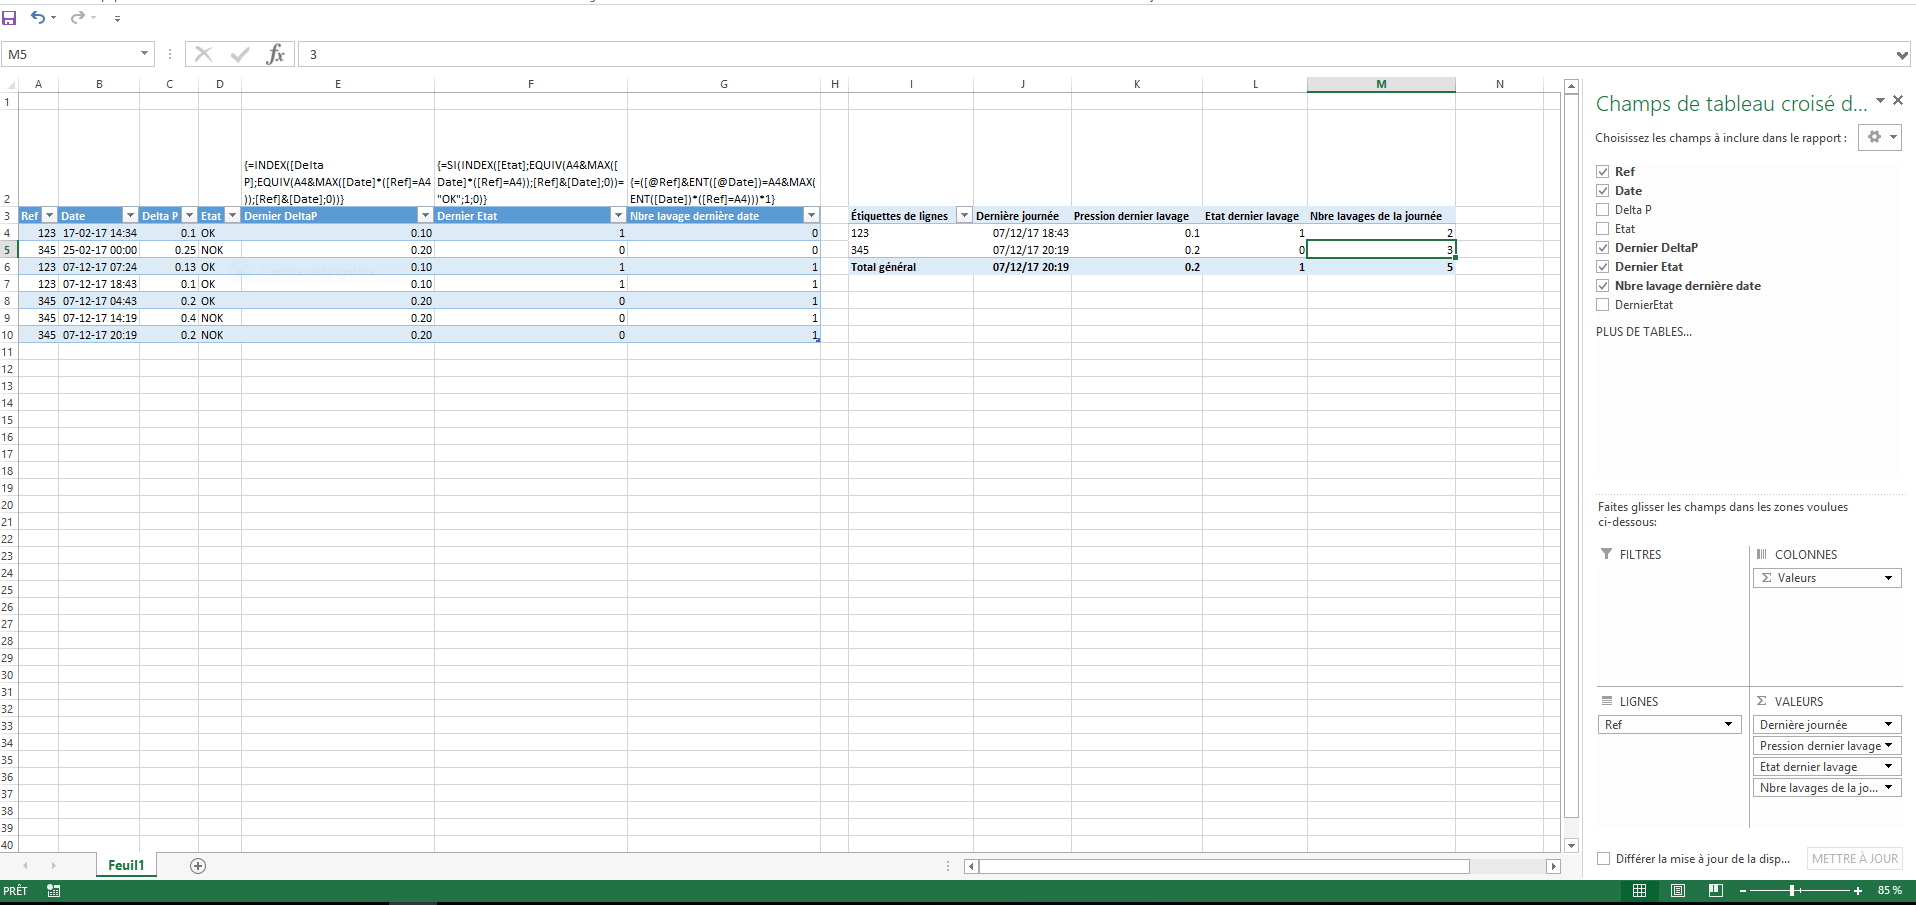
Task: Open the Etat column filter dropdown
Action: pos(232,216)
